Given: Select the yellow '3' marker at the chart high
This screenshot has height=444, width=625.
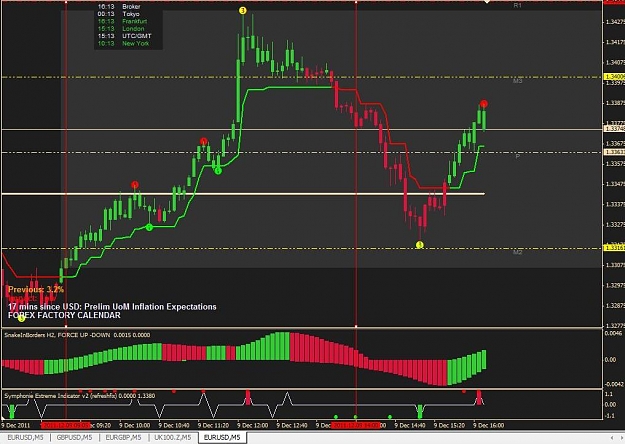Looking at the screenshot, I should 243,10.
